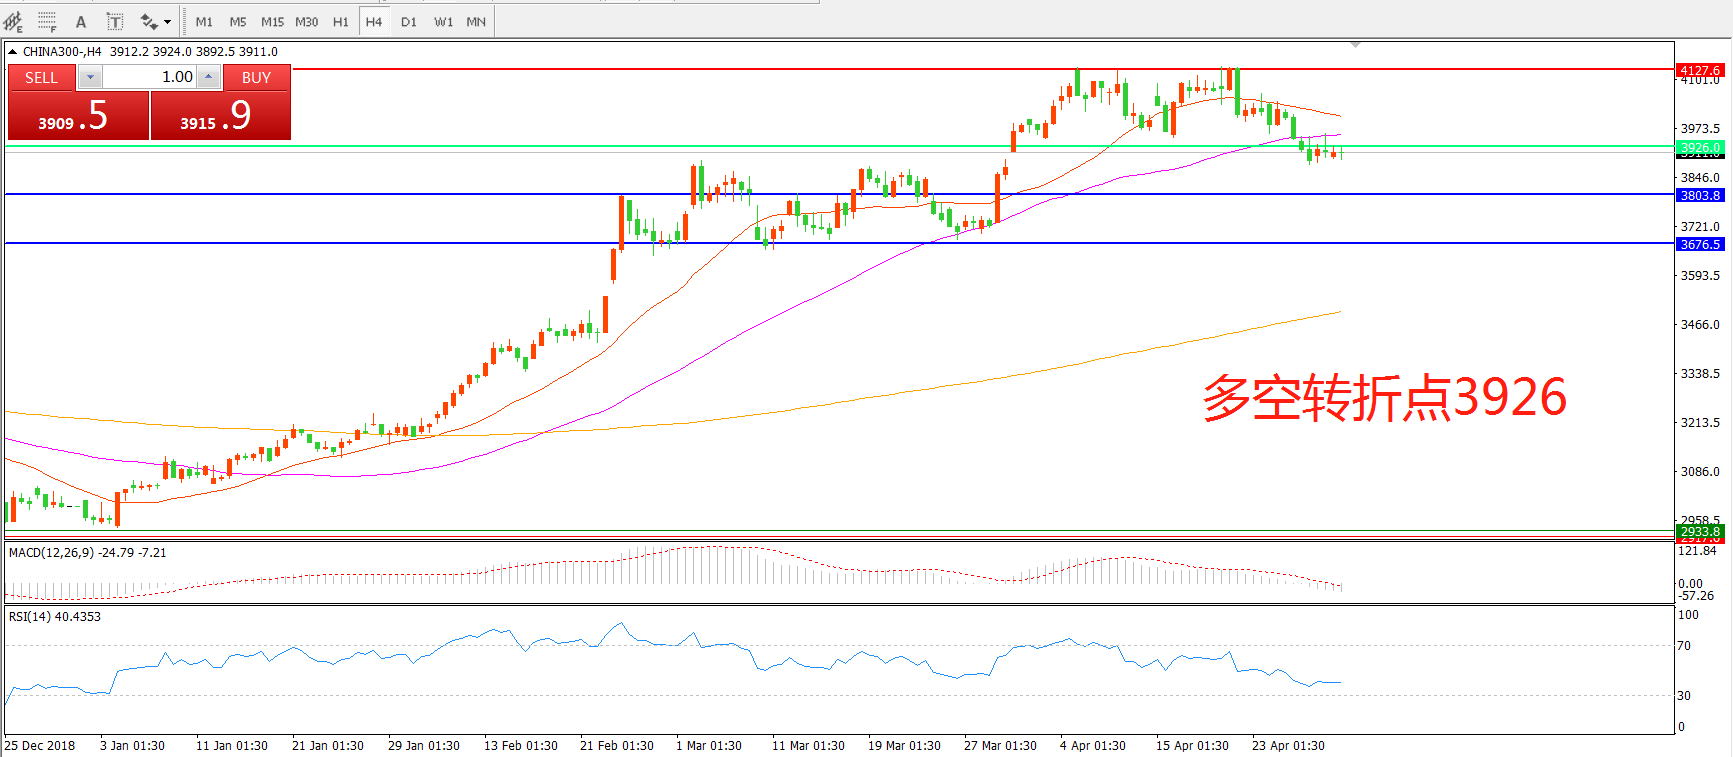The image size is (1733, 757).
Task: Select the M15 timeframe
Action: click(272, 22)
